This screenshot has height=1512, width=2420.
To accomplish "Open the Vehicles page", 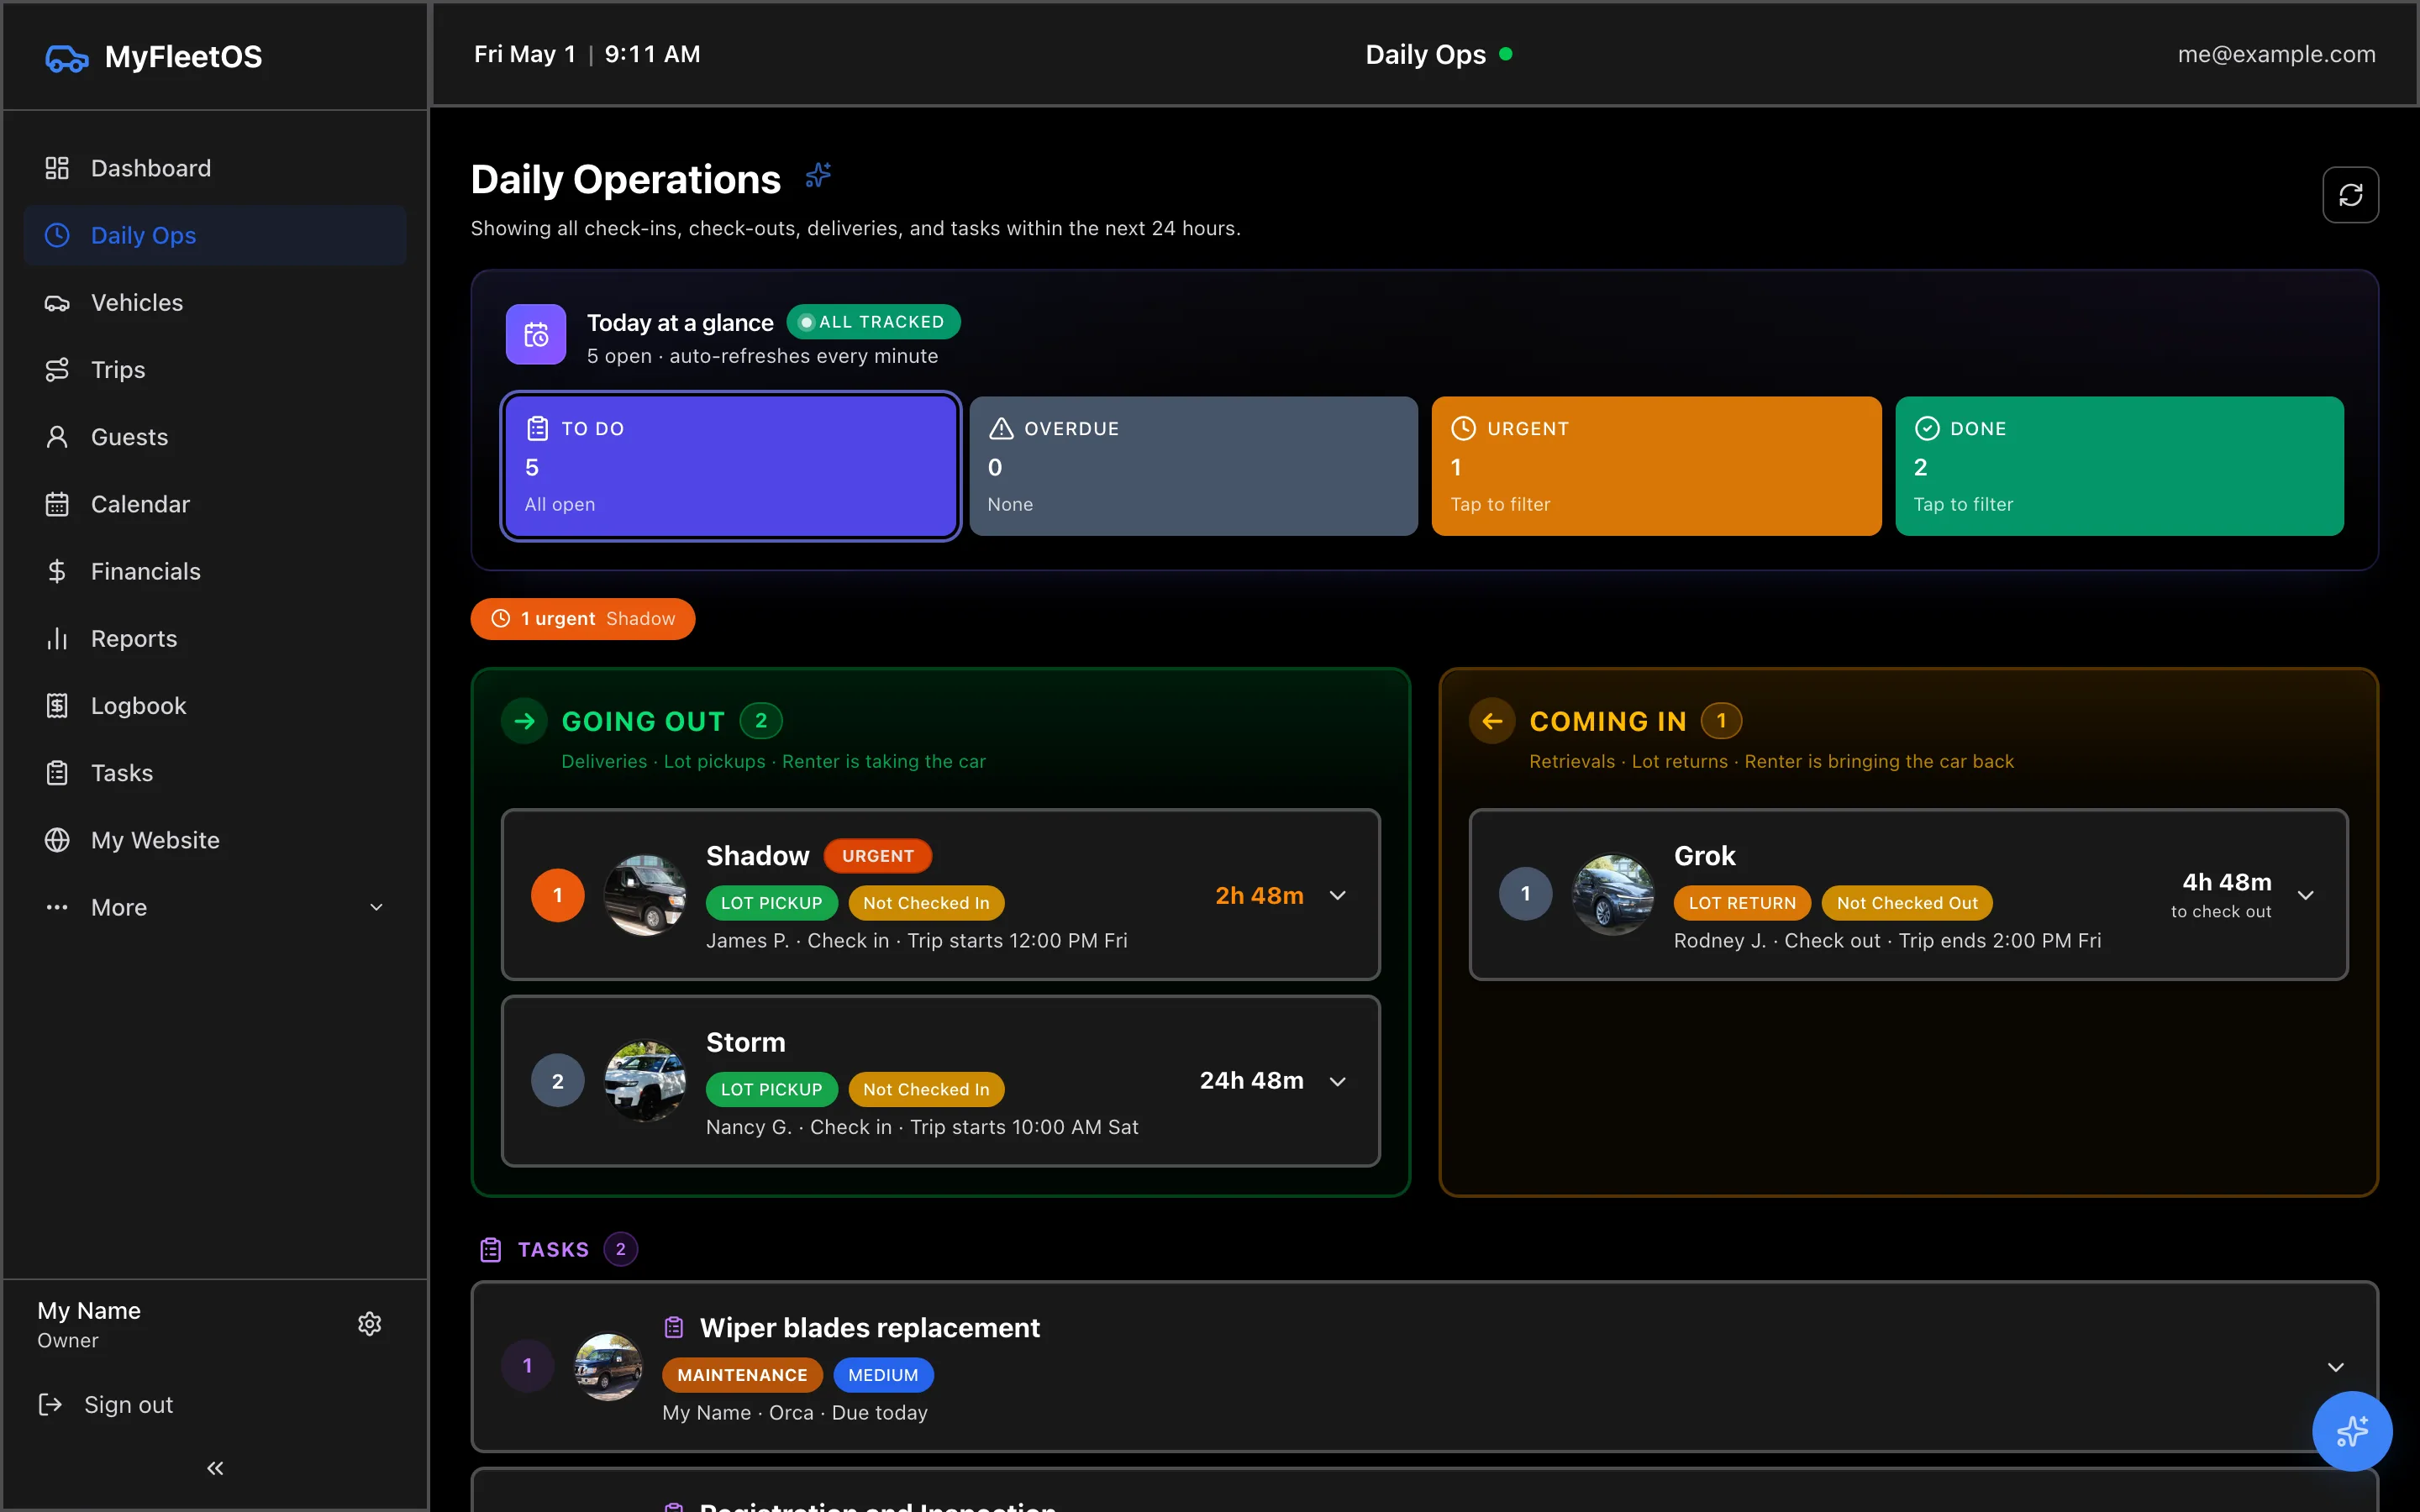I will (215, 303).
